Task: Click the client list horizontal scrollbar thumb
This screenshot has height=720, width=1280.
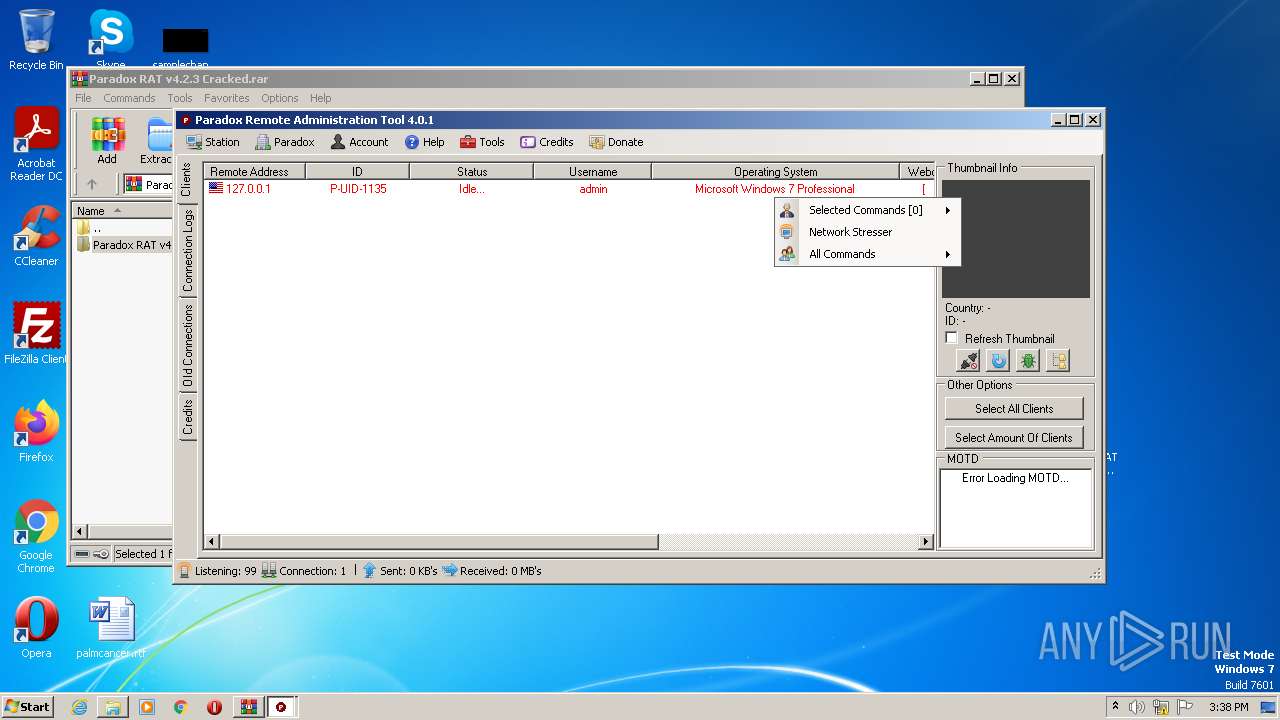Action: (x=438, y=542)
